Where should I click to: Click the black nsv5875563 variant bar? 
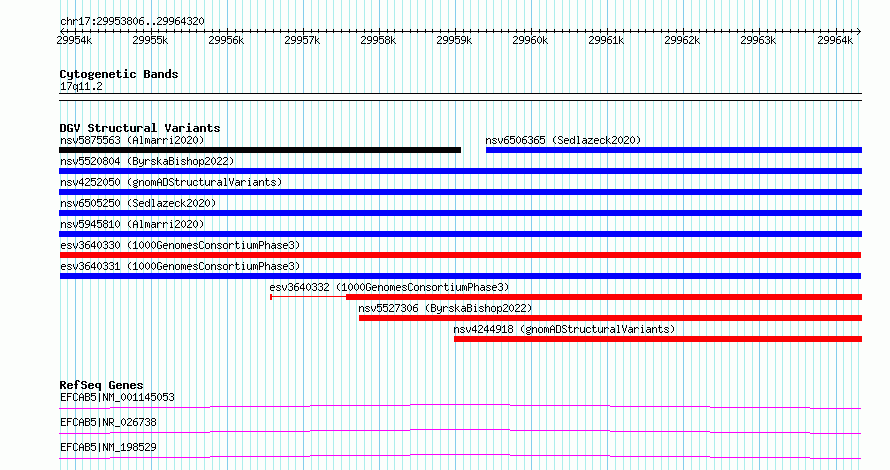click(x=260, y=150)
